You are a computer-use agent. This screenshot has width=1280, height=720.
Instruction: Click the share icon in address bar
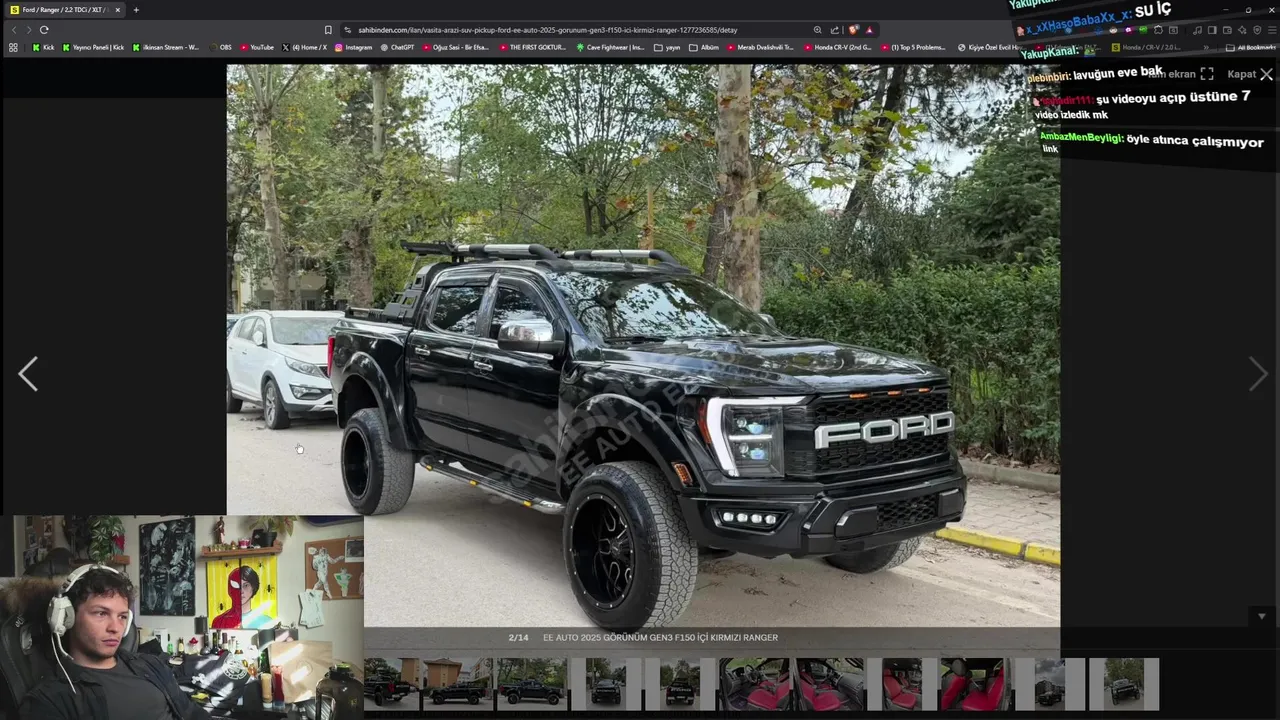click(835, 30)
